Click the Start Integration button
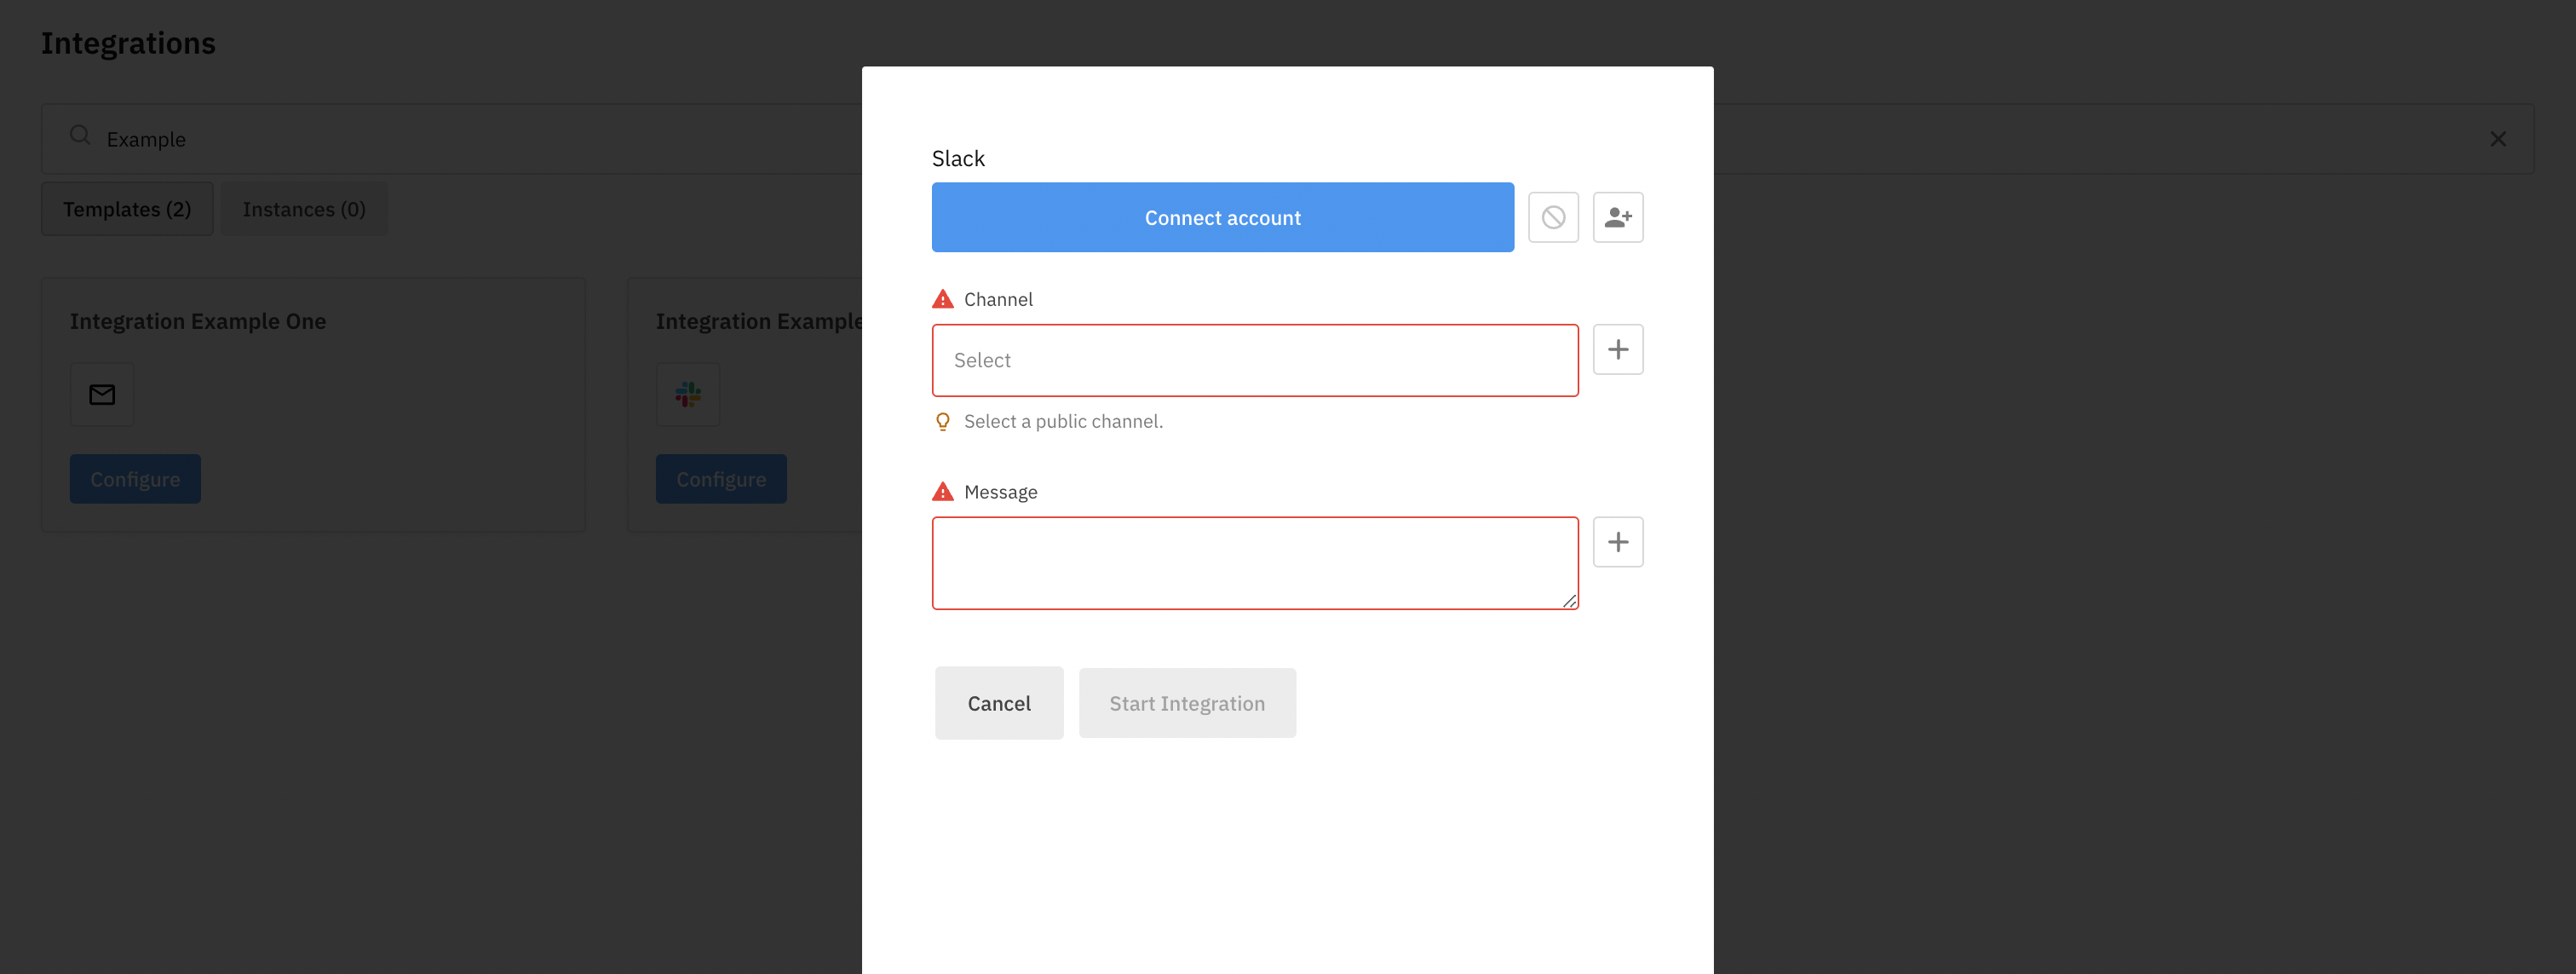The width and height of the screenshot is (2576, 974). [x=1186, y=703]
